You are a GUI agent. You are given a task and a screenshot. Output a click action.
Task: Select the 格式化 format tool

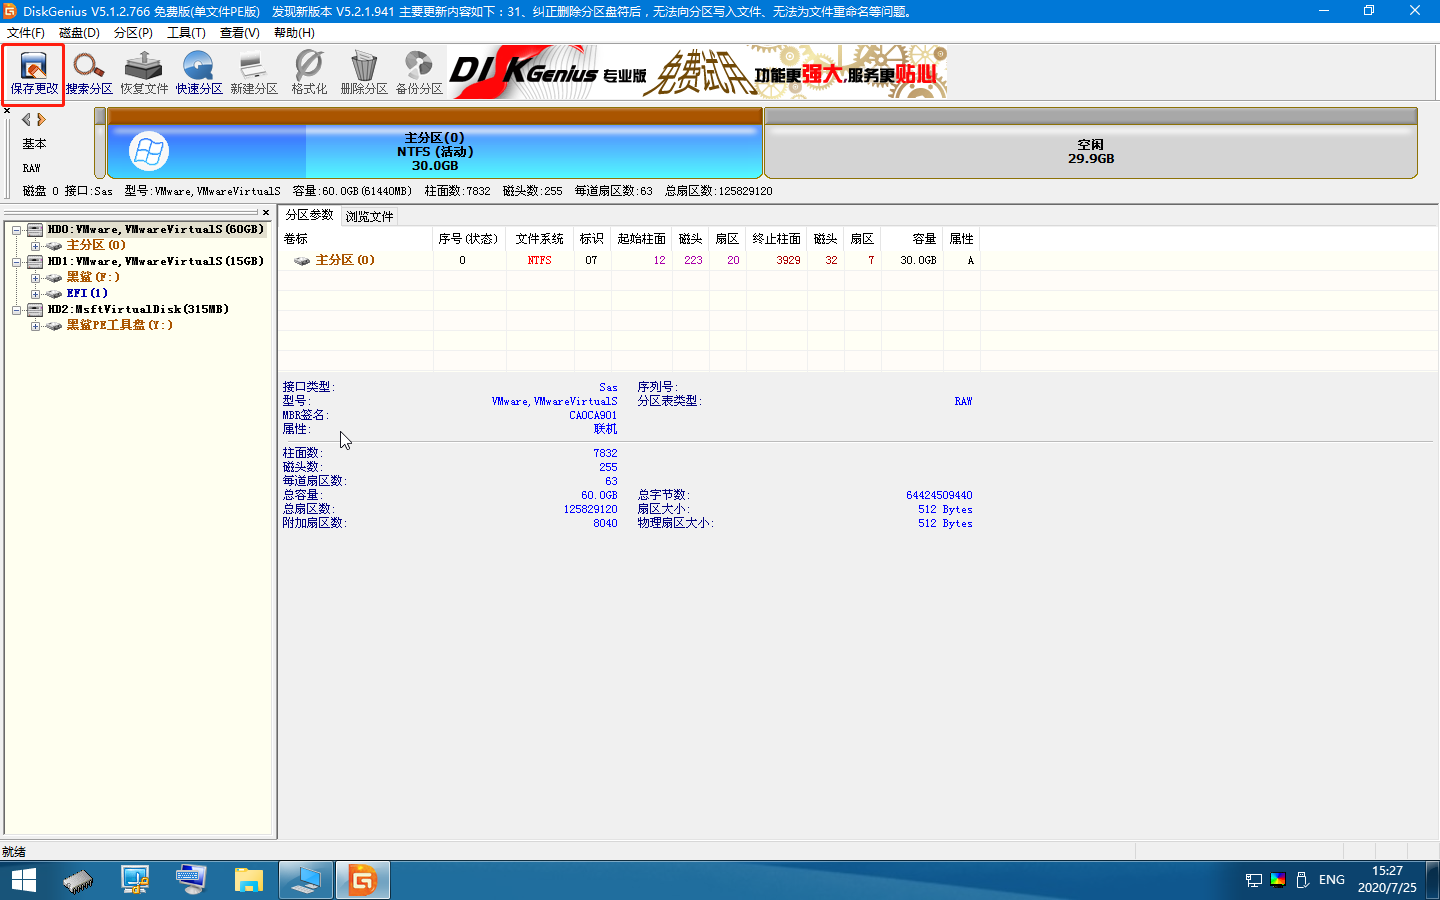pyautogui.click(x=309, y=73)
